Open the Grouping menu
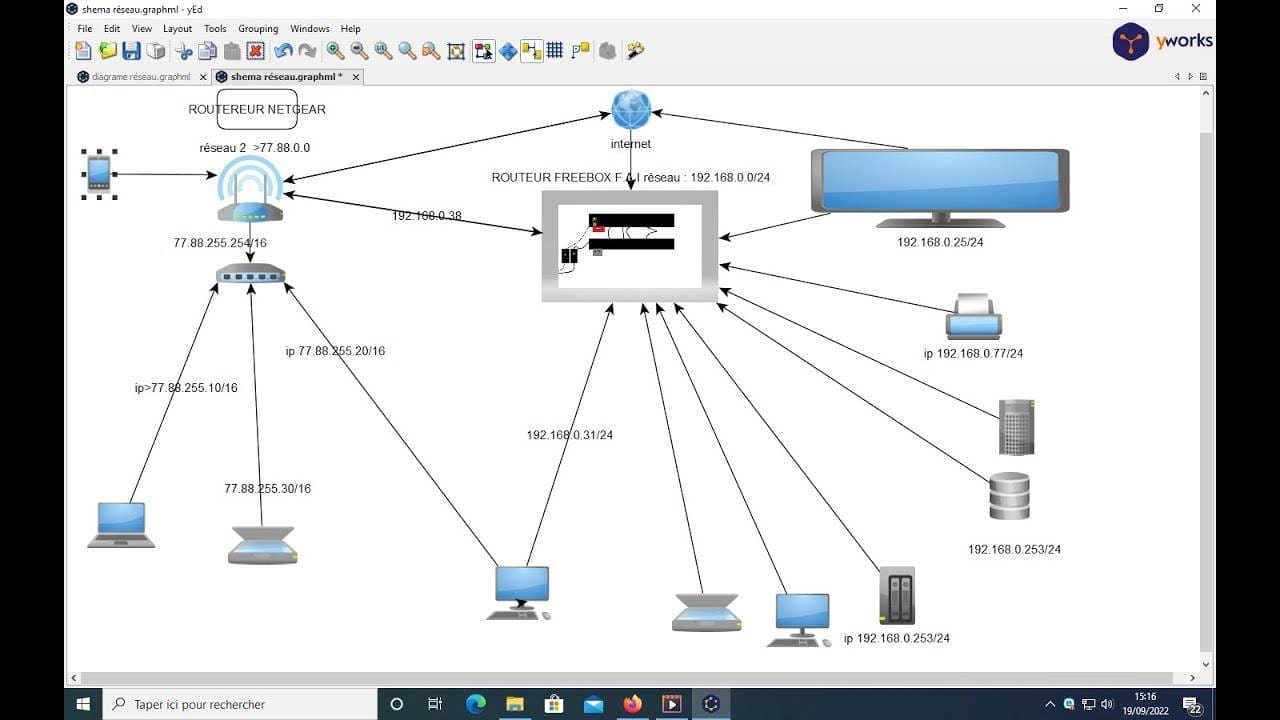Image resolution: width=1280 pixels, height=720 pixels. (258, 29)
